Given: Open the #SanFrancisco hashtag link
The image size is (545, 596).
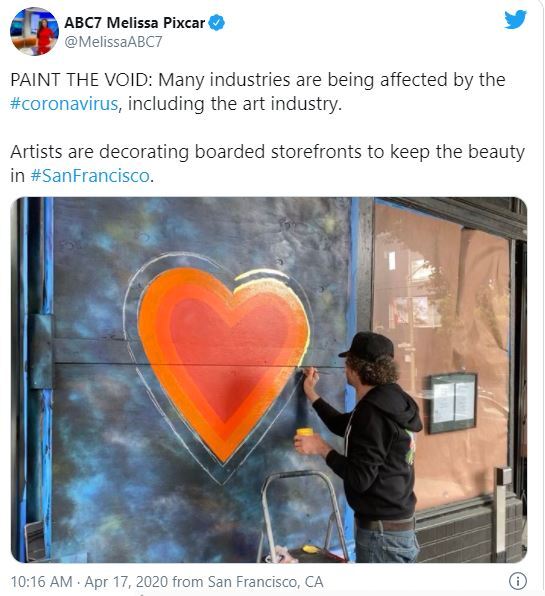Looking at the screenshot, I should (x=90, y=176).
